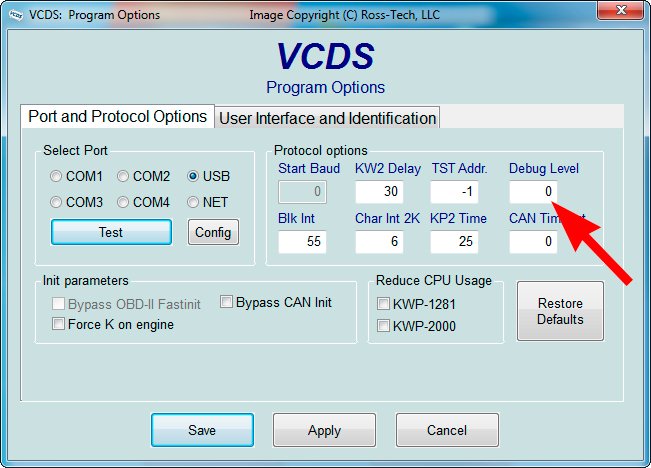Click the 'Start Baud' label
The image size is (651, 468).
[309, 168]
